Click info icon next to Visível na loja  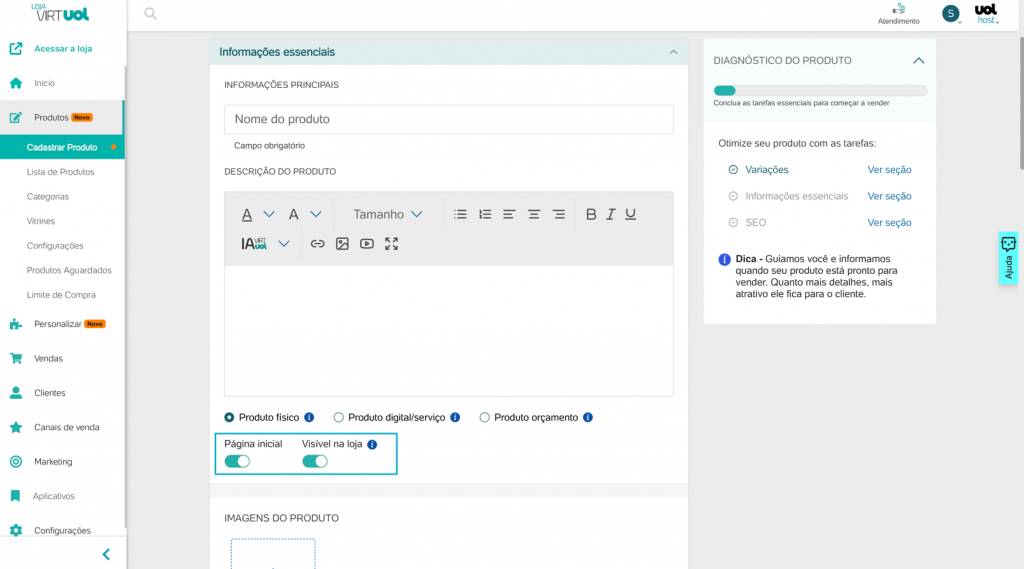pos(372,444)
